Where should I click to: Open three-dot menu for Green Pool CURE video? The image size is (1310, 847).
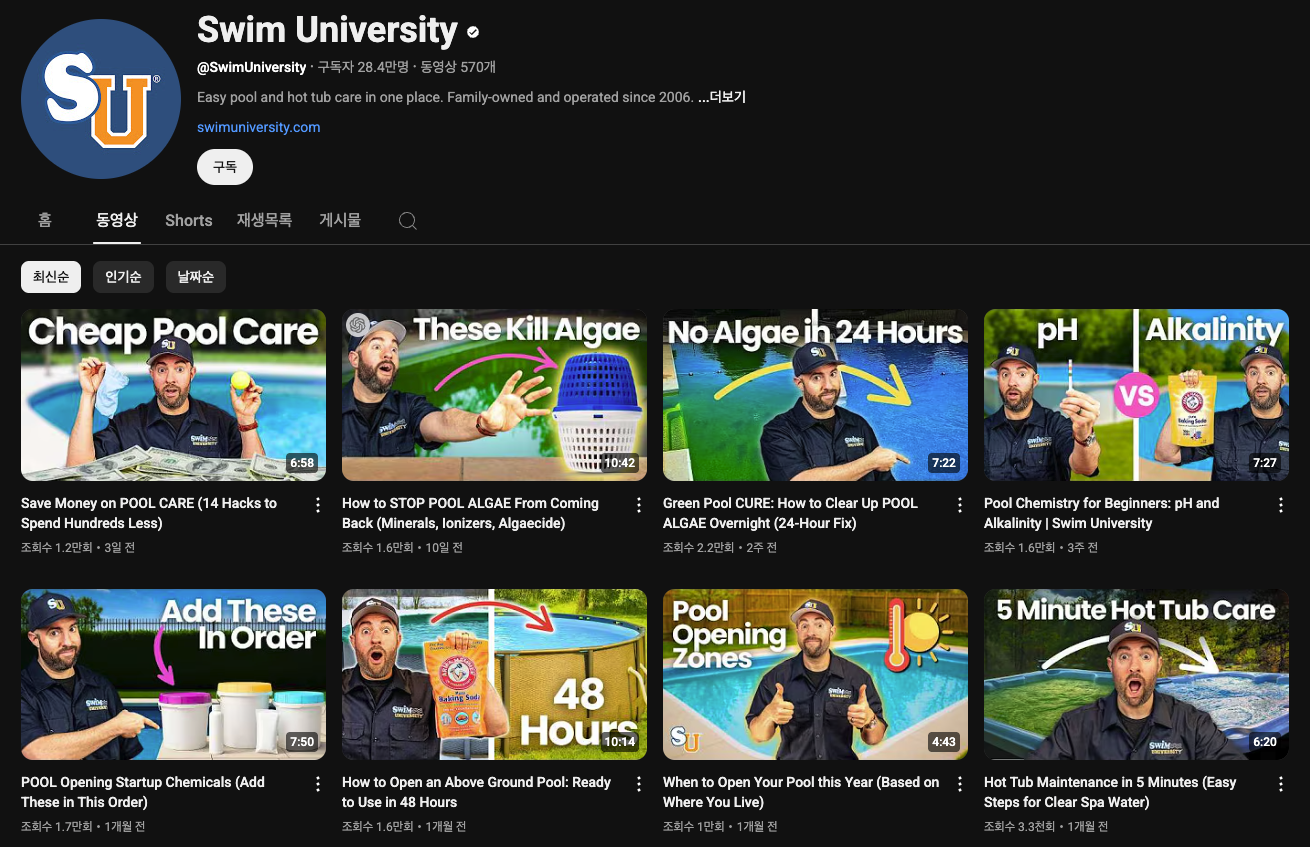point(960,505)
